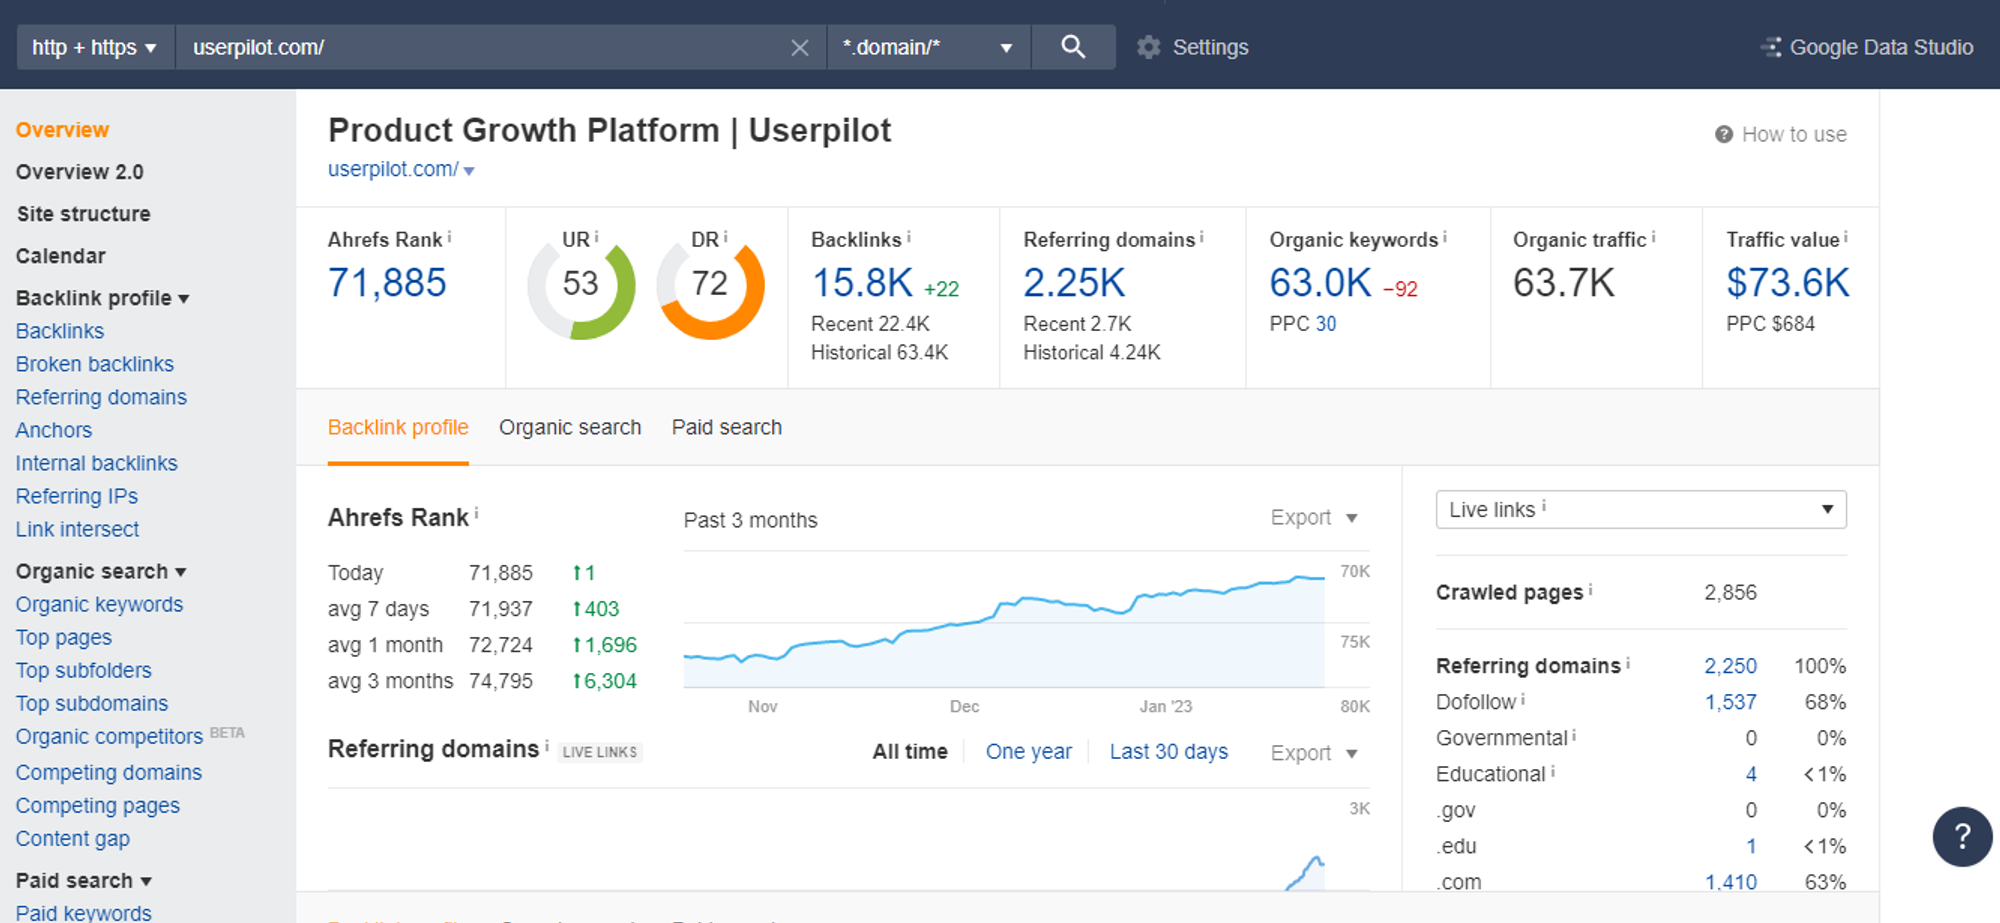Viewport: 2000px width, 923px height.
Task: Open Competing domains report
Action: [x=109, y=772]
